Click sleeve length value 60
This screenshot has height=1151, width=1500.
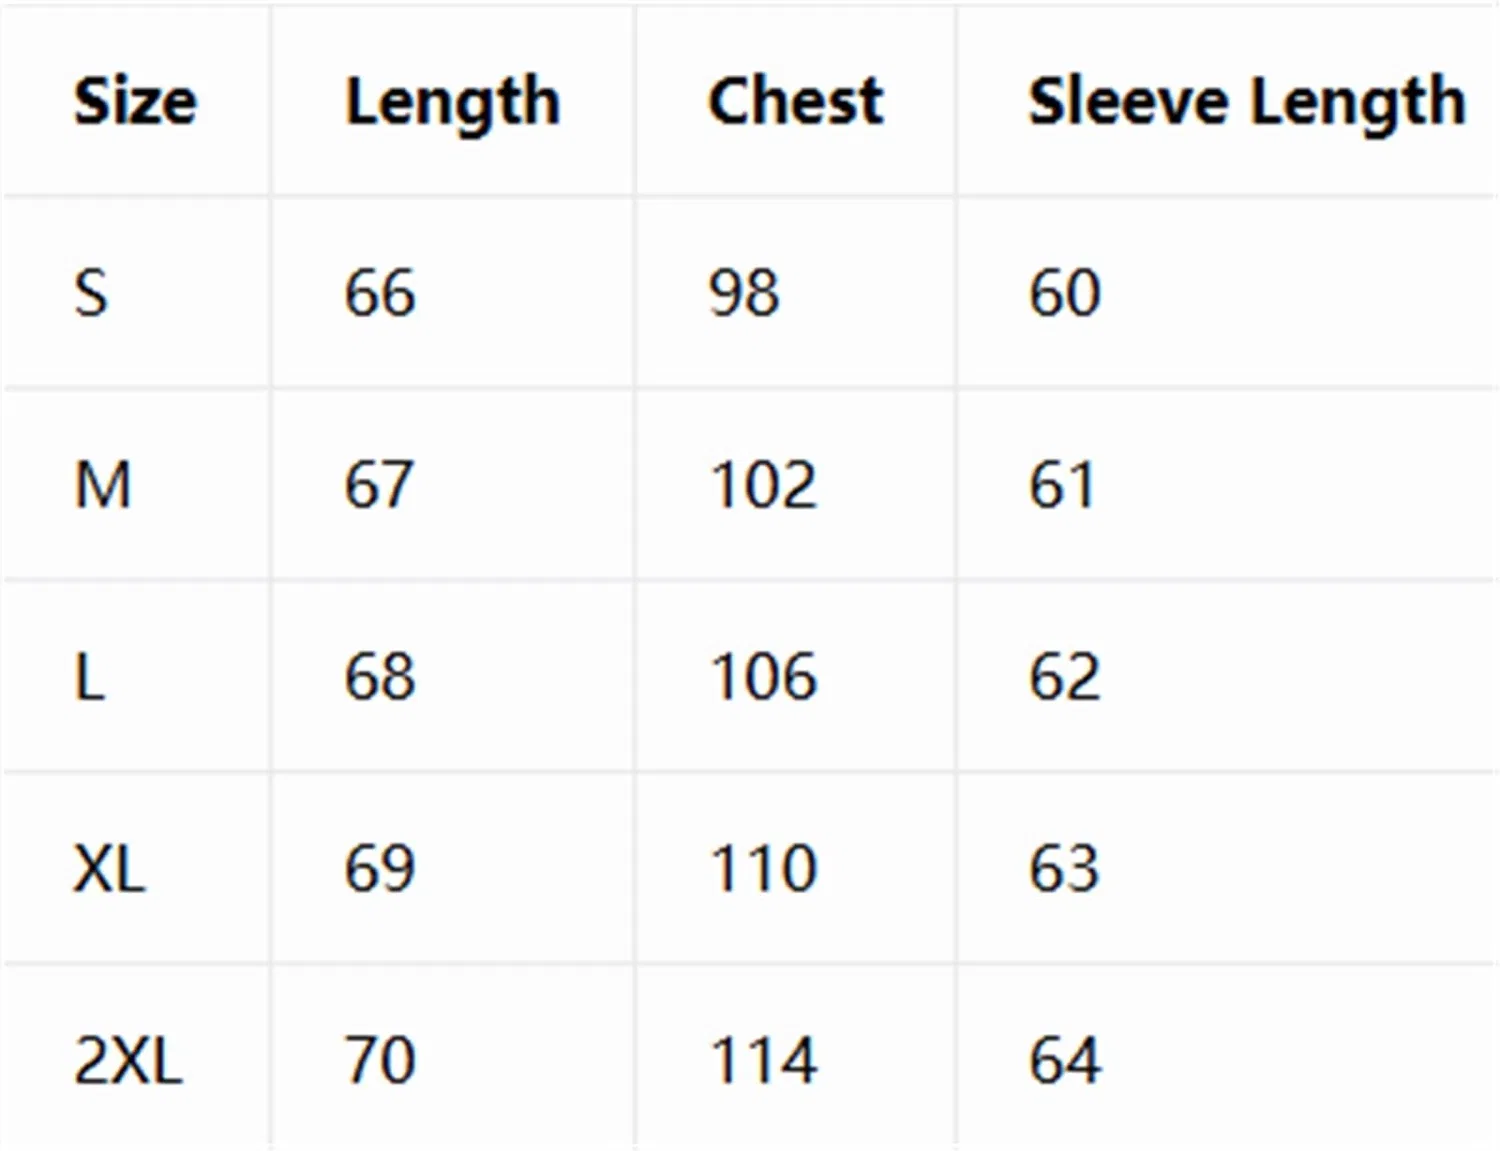click(x=1065, y=293)
